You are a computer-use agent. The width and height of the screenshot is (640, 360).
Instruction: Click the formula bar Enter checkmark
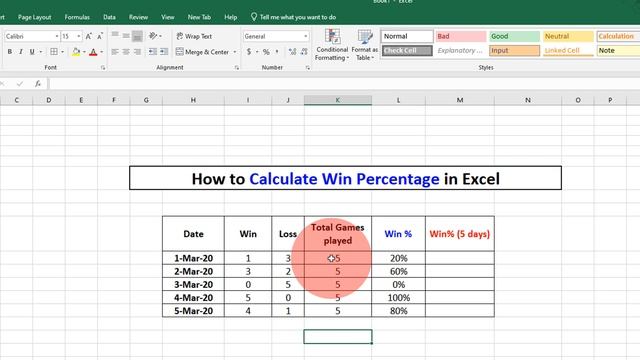(20, 84)
